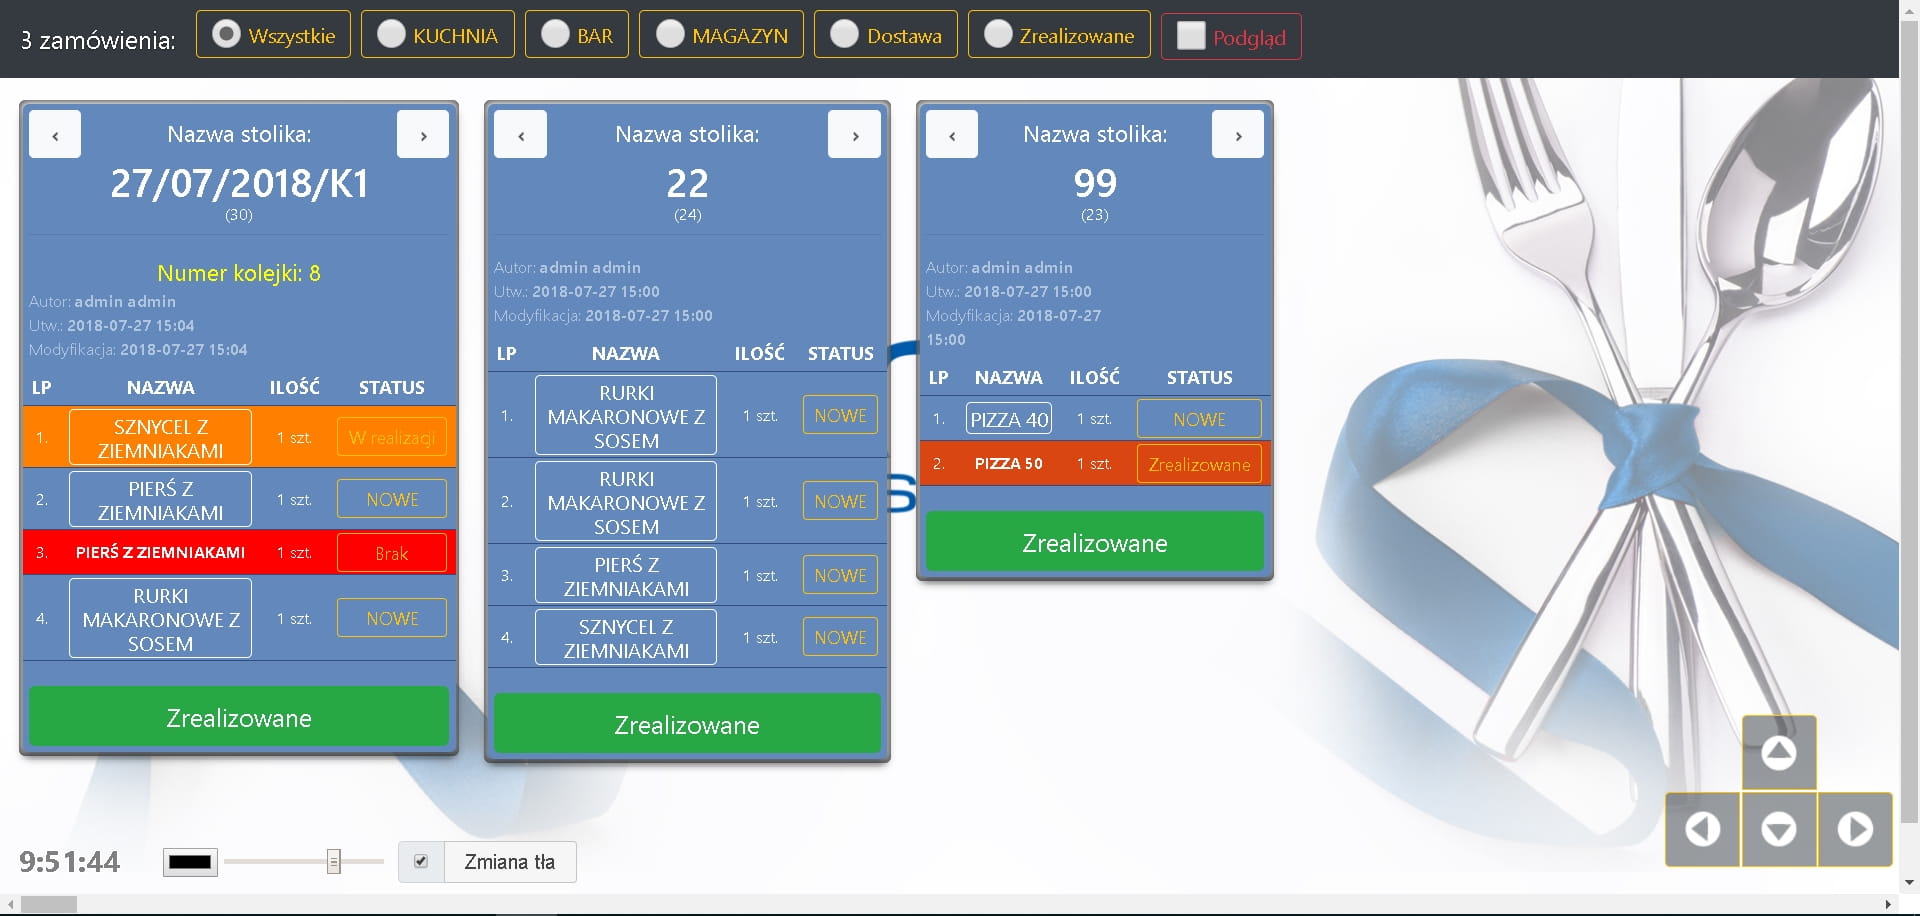
Task: Click the left arrow navigation icon
Action: click(x=1702, y=829)
